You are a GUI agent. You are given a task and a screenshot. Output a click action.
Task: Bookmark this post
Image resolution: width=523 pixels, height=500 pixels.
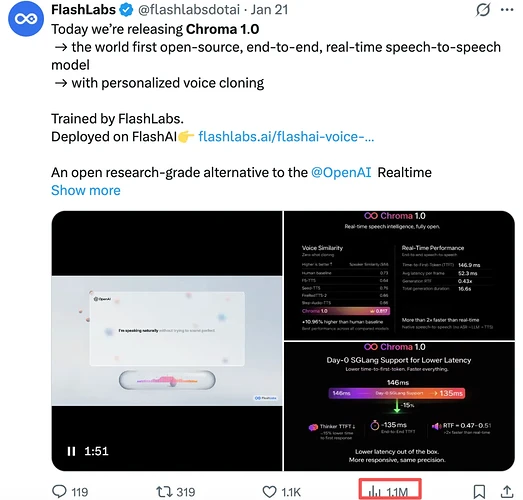pos(479,492)
